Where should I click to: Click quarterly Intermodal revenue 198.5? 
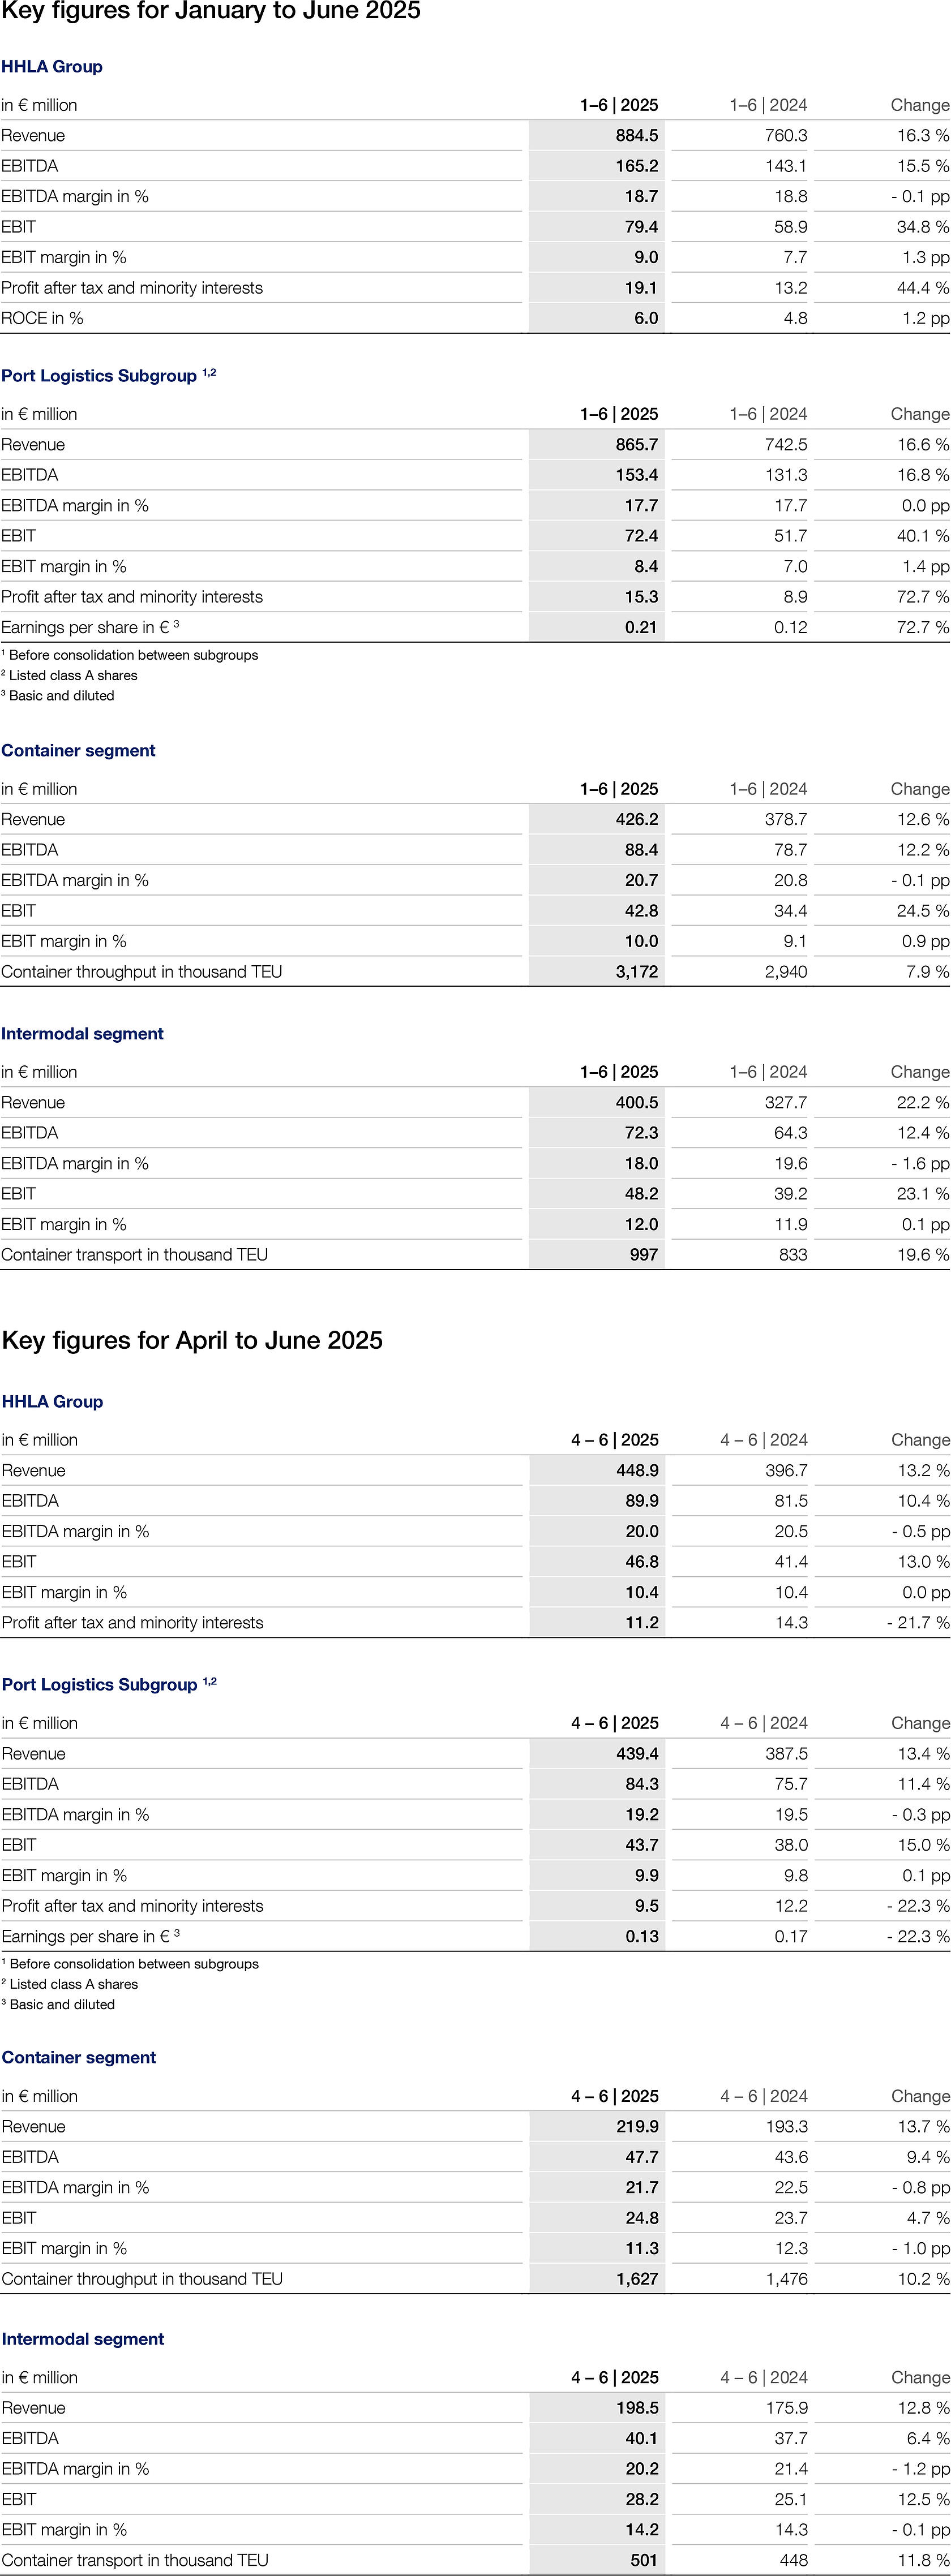[x=638, y=2408]
